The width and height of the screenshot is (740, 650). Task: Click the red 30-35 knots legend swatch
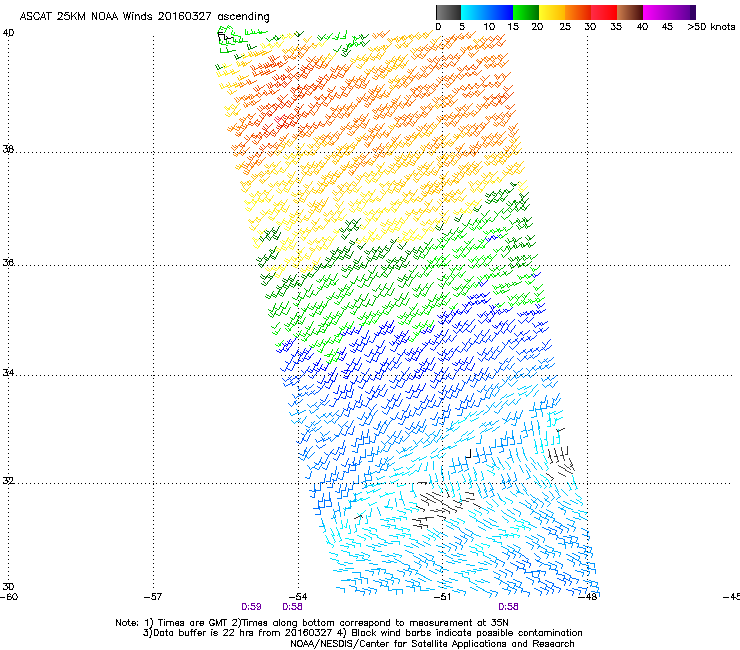tap(604, 12)
